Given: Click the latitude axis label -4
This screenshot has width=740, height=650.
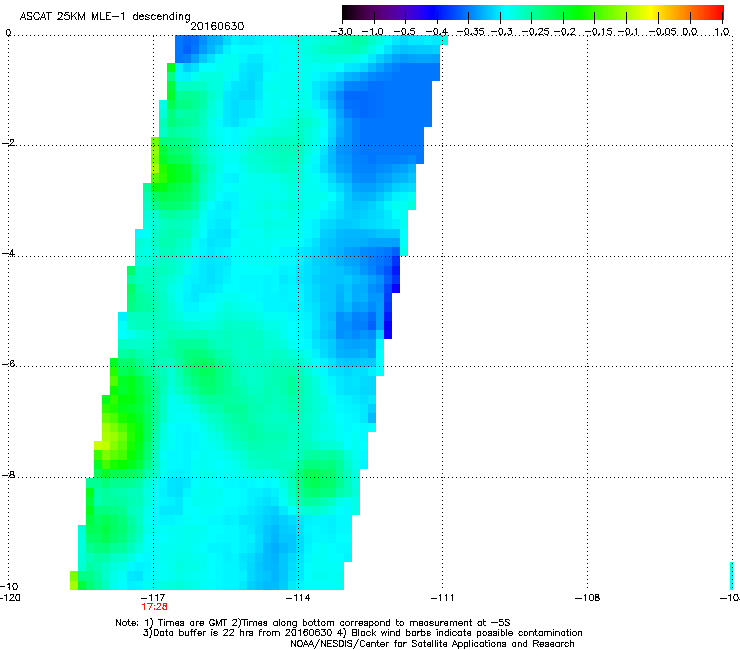Looking at the screenshot, I should [8, 253].
